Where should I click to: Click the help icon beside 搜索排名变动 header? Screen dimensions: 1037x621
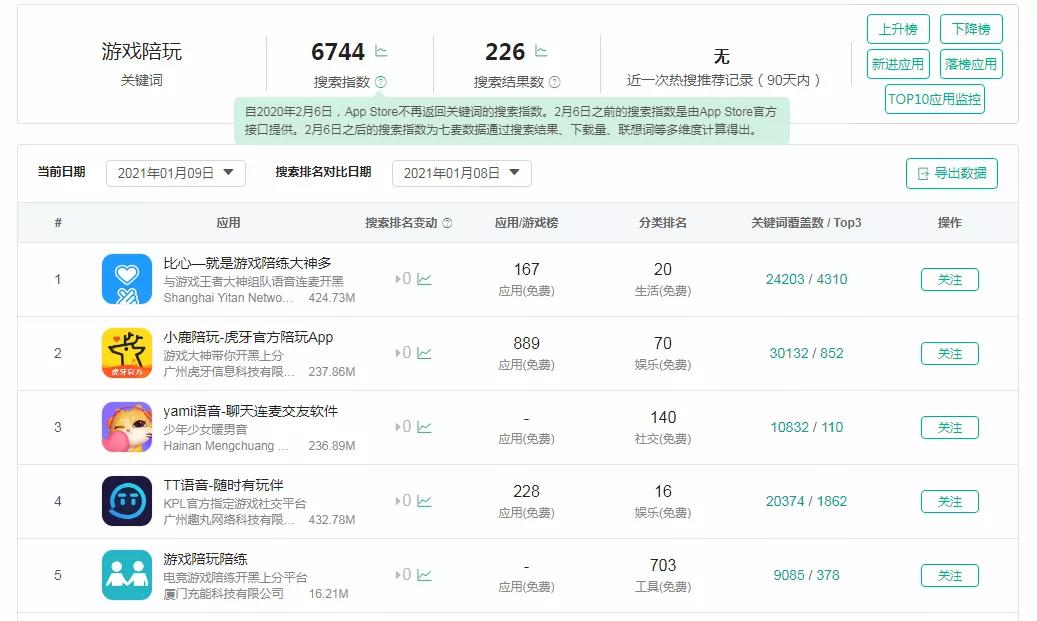(x=447, y=223)
